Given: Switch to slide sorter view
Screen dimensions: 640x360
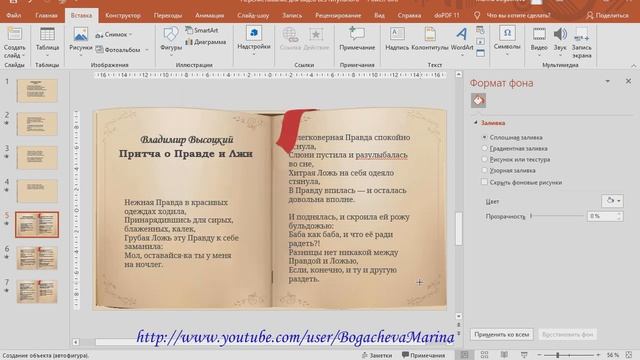Looking at the screenshot, I should (x=484, y=355).
